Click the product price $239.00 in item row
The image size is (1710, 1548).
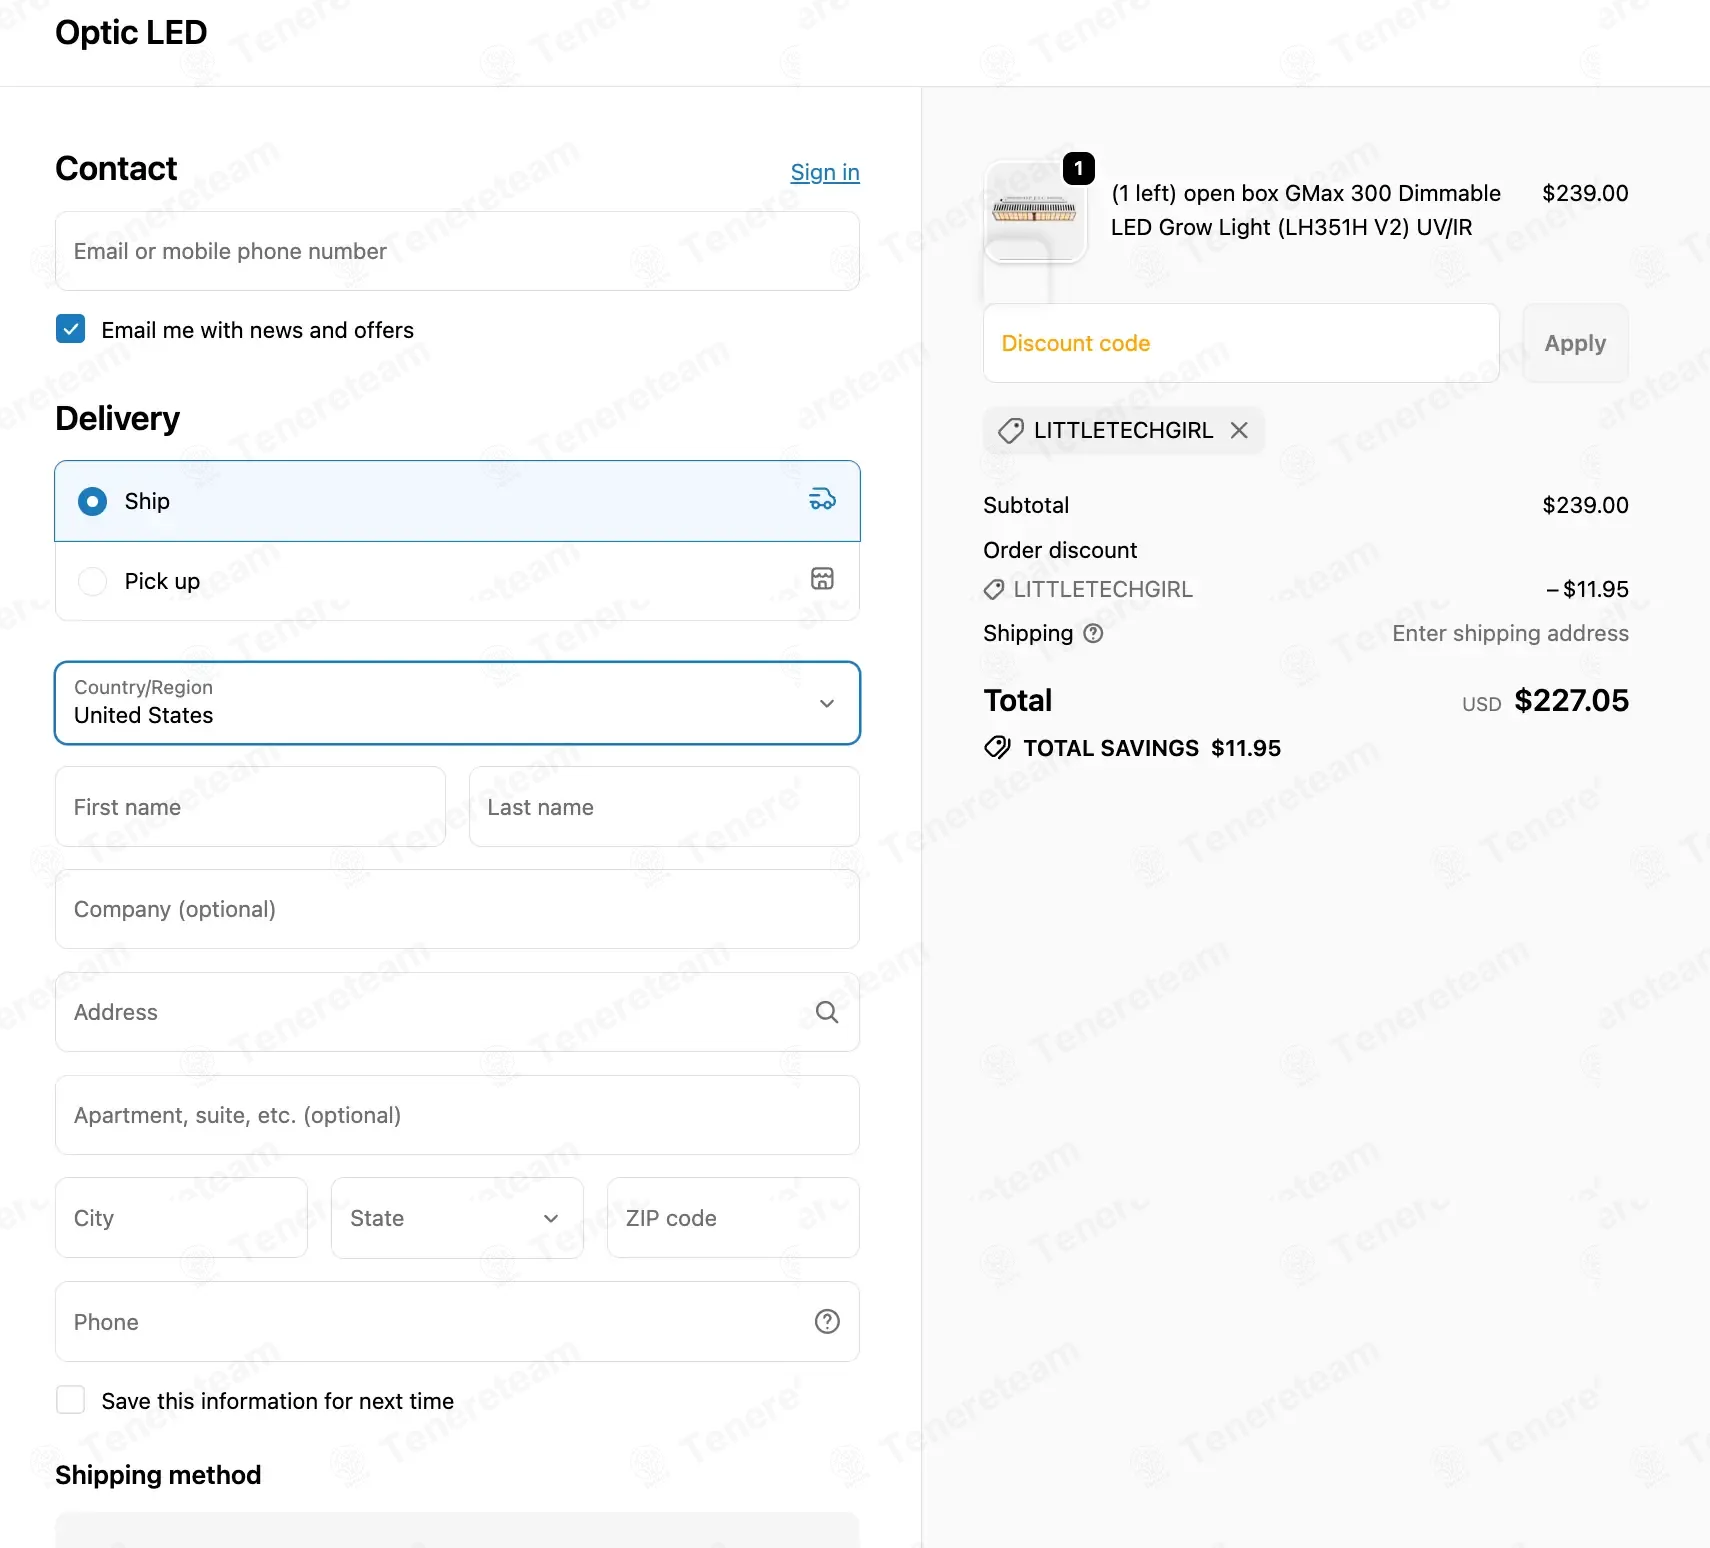pos(1585,193)
